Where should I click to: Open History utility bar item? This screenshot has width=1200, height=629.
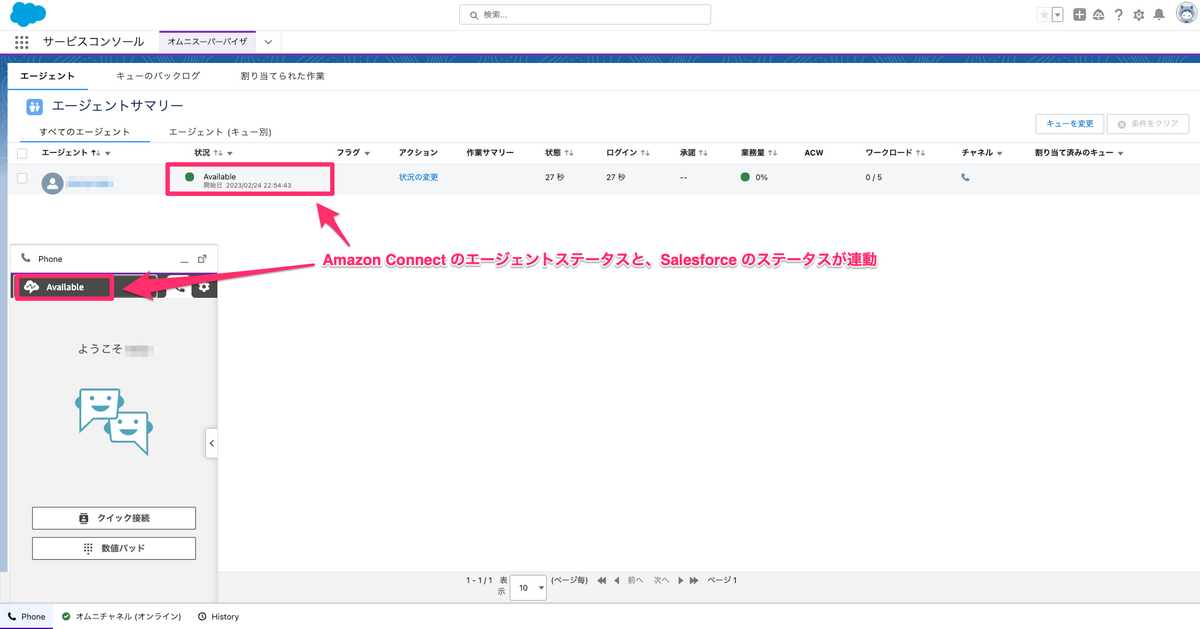click(x=219, y=617)
